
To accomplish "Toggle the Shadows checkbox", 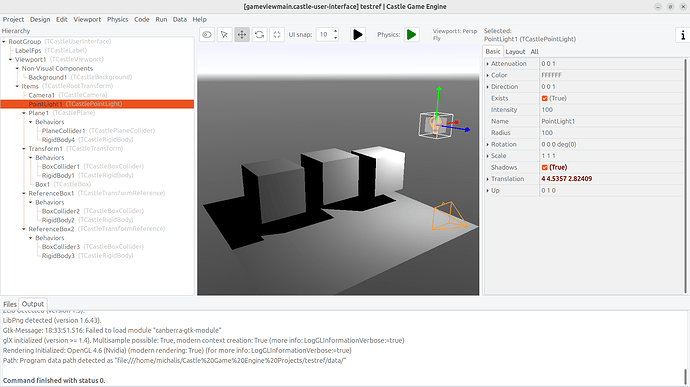I will point(544,167).
